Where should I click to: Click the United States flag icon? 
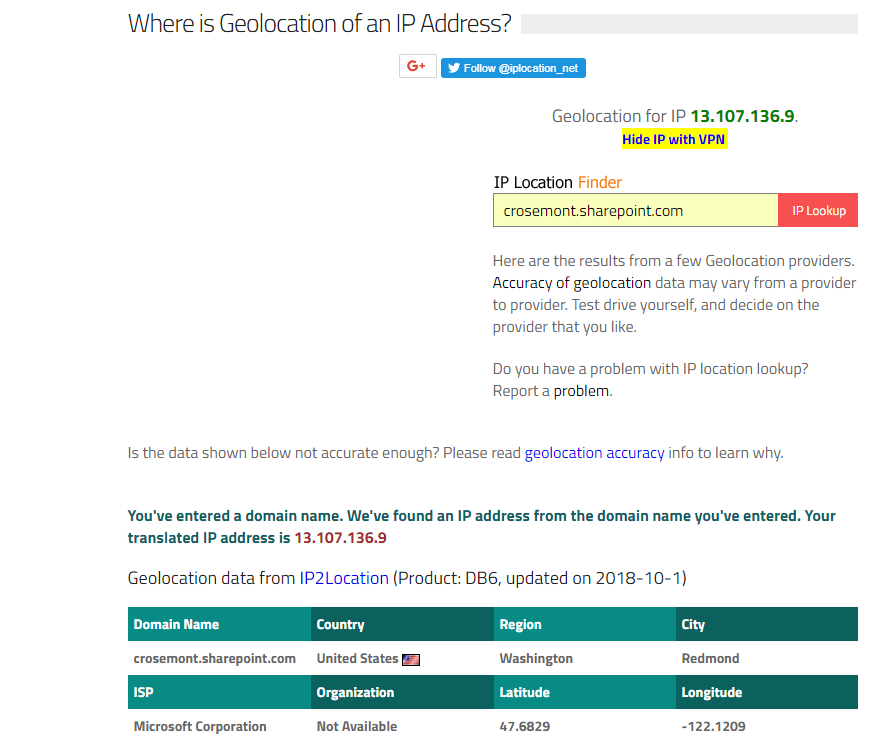click(411, 659)
